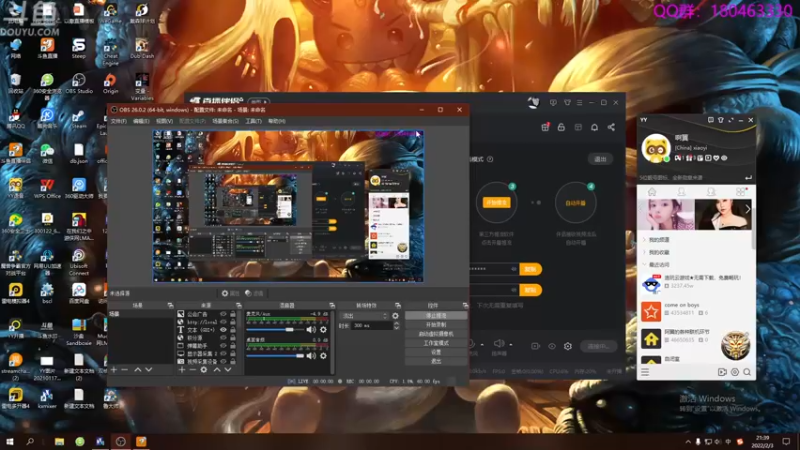Open the 淡出 transition dropdown
Image resolution: width=800 pixels, height=450 pixels.
364,316
